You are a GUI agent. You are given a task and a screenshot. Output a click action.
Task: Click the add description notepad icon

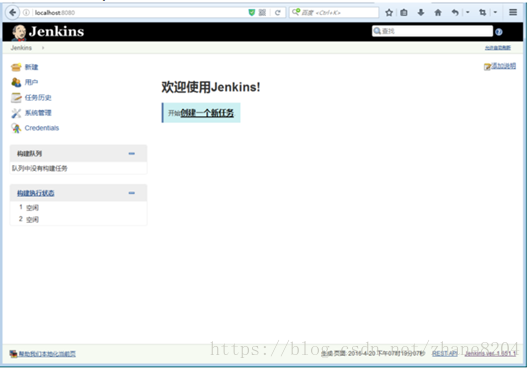click(487, 67)
